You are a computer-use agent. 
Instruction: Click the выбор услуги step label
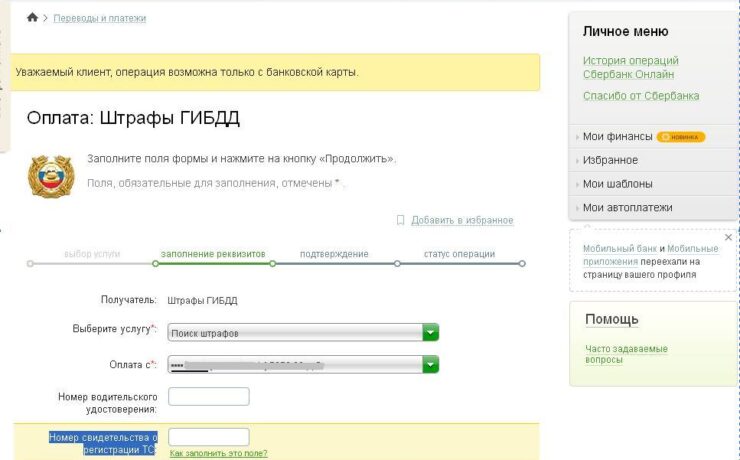click(92, 254)
